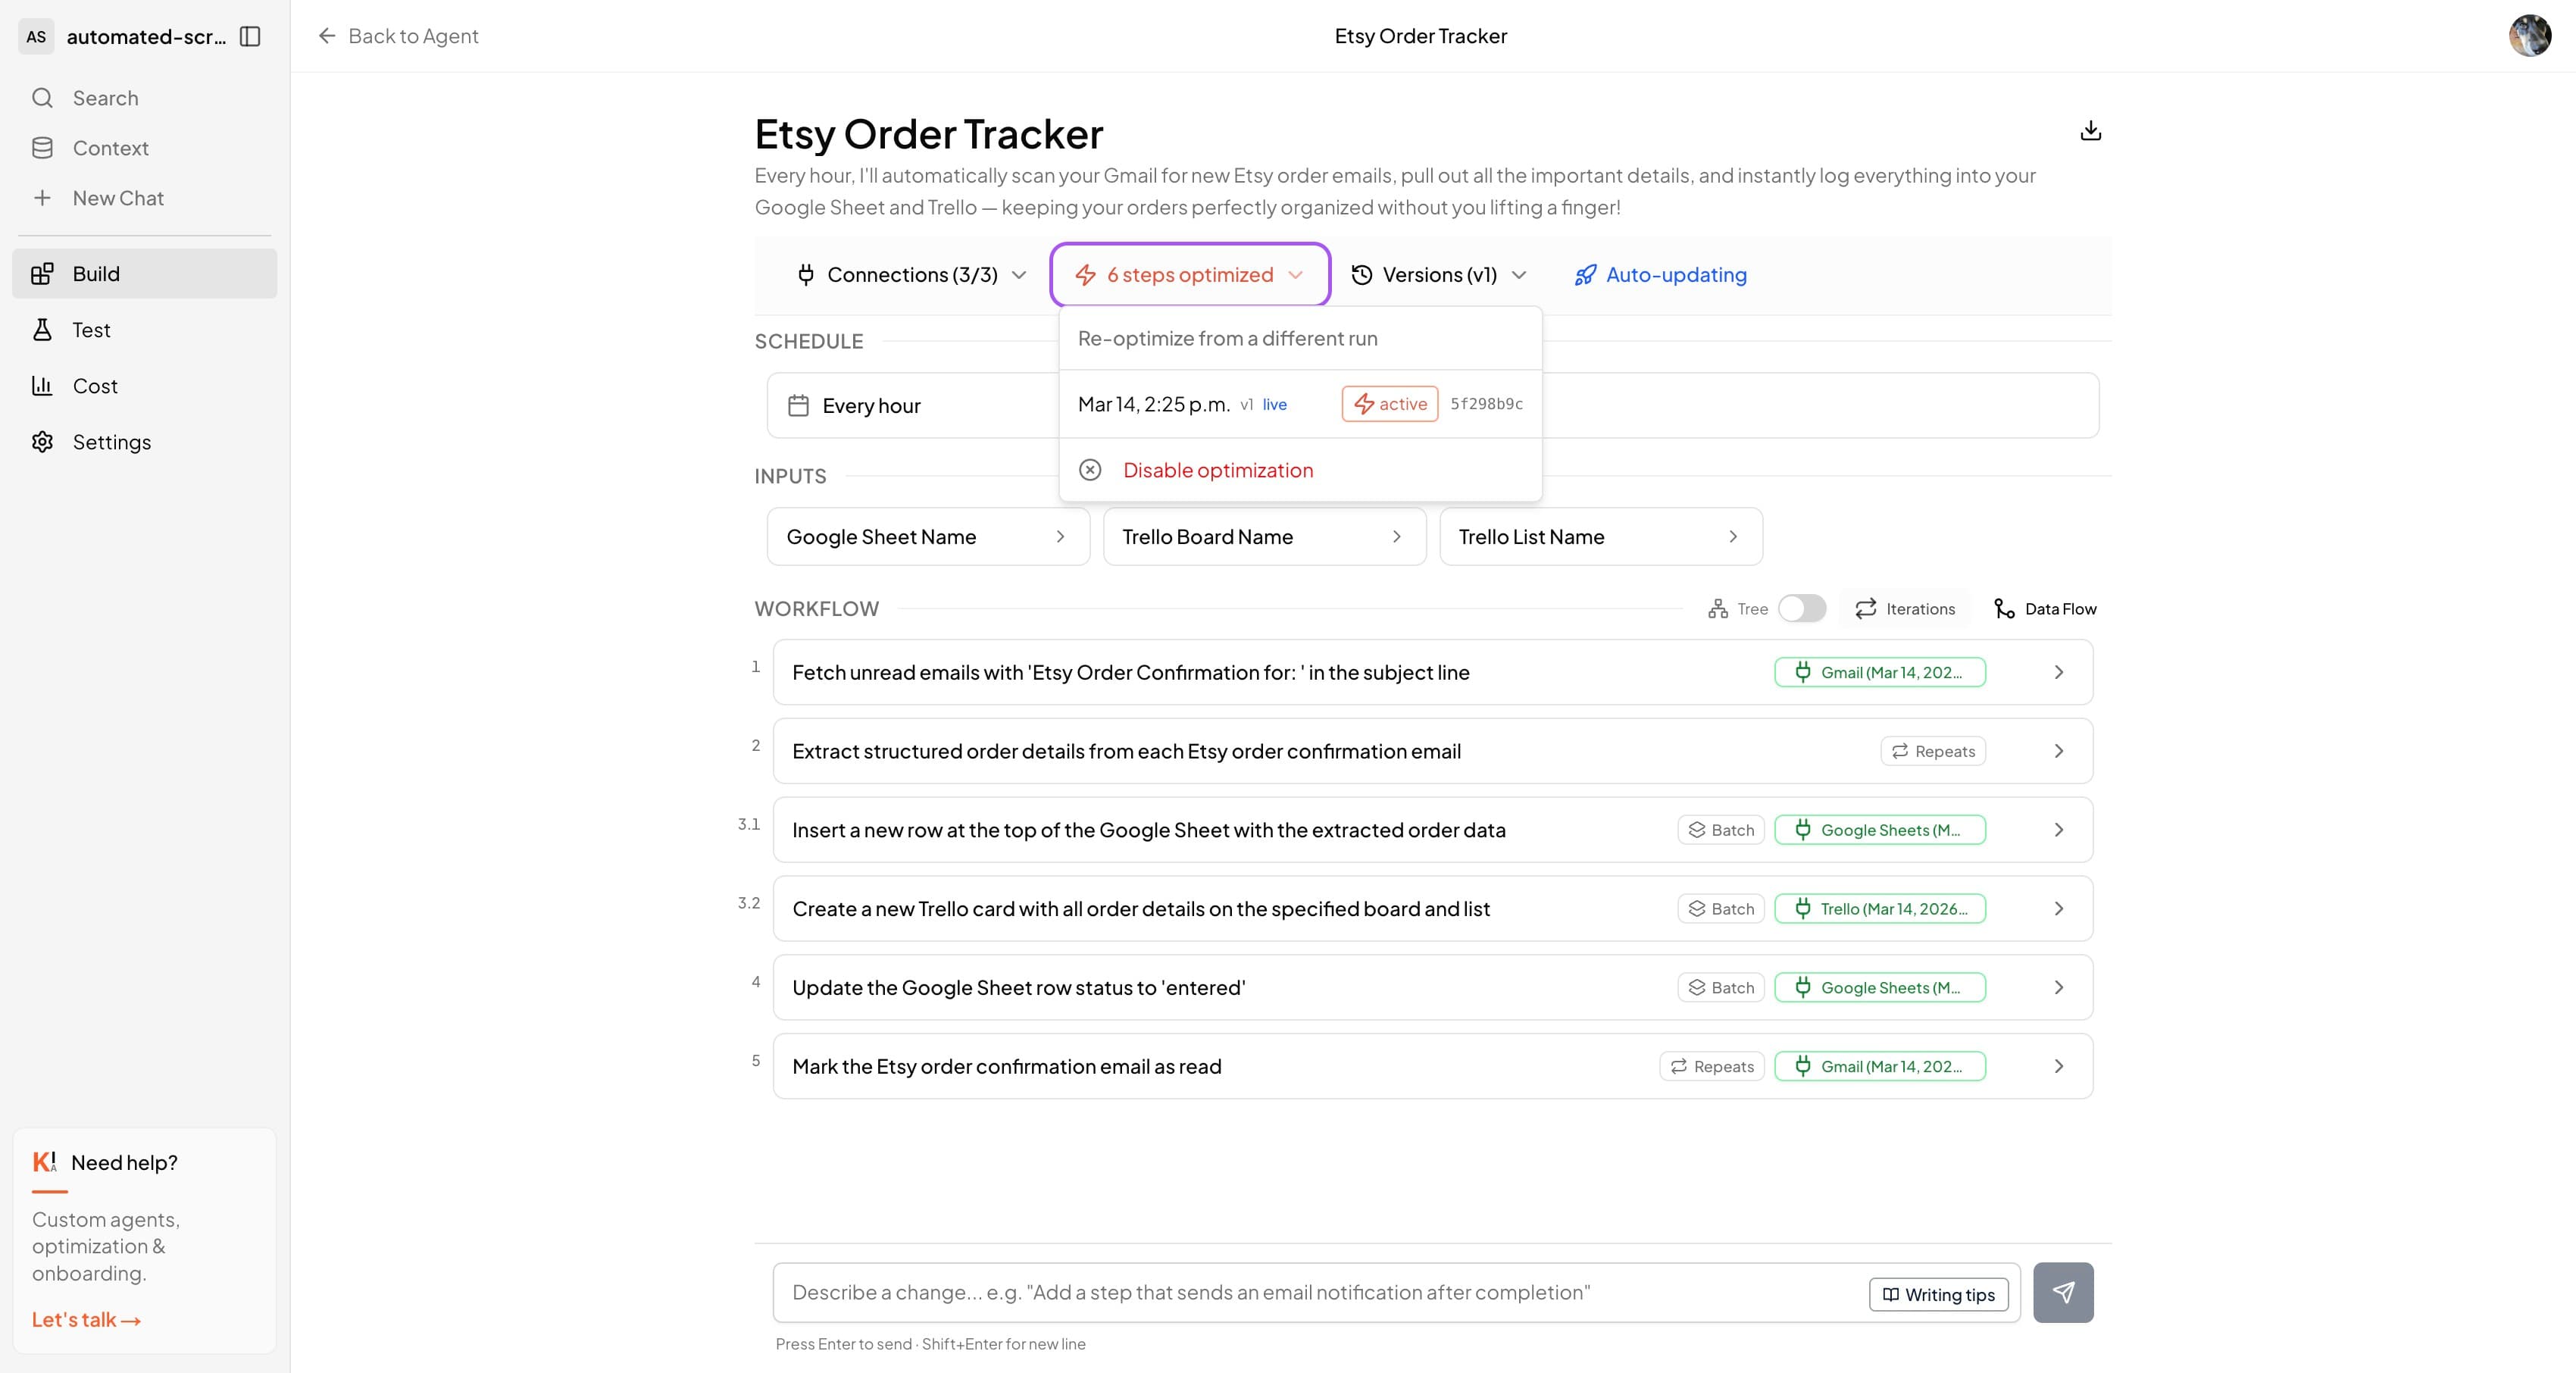The width and height of the screenshot is (2576, 1373).
Task: Open the Context section
Action: (110, 147)
